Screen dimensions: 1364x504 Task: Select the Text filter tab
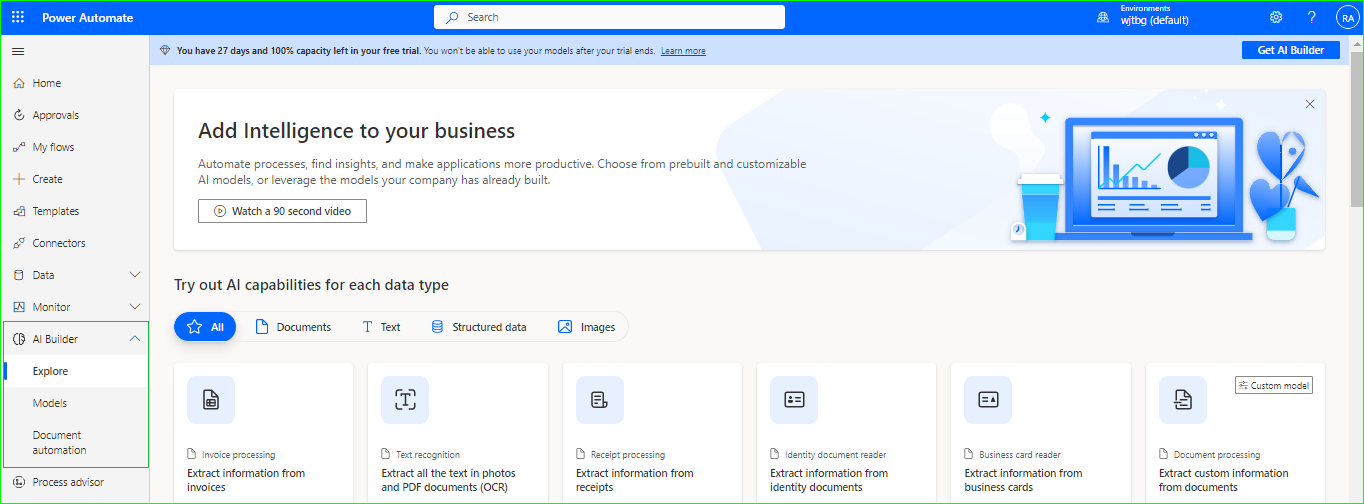pyautogui.click(x=381, y=327)
